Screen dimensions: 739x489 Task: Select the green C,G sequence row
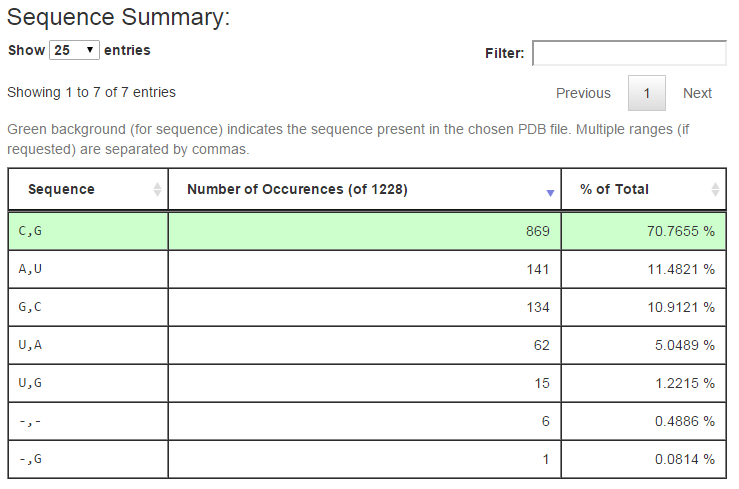tap(88, 231)
